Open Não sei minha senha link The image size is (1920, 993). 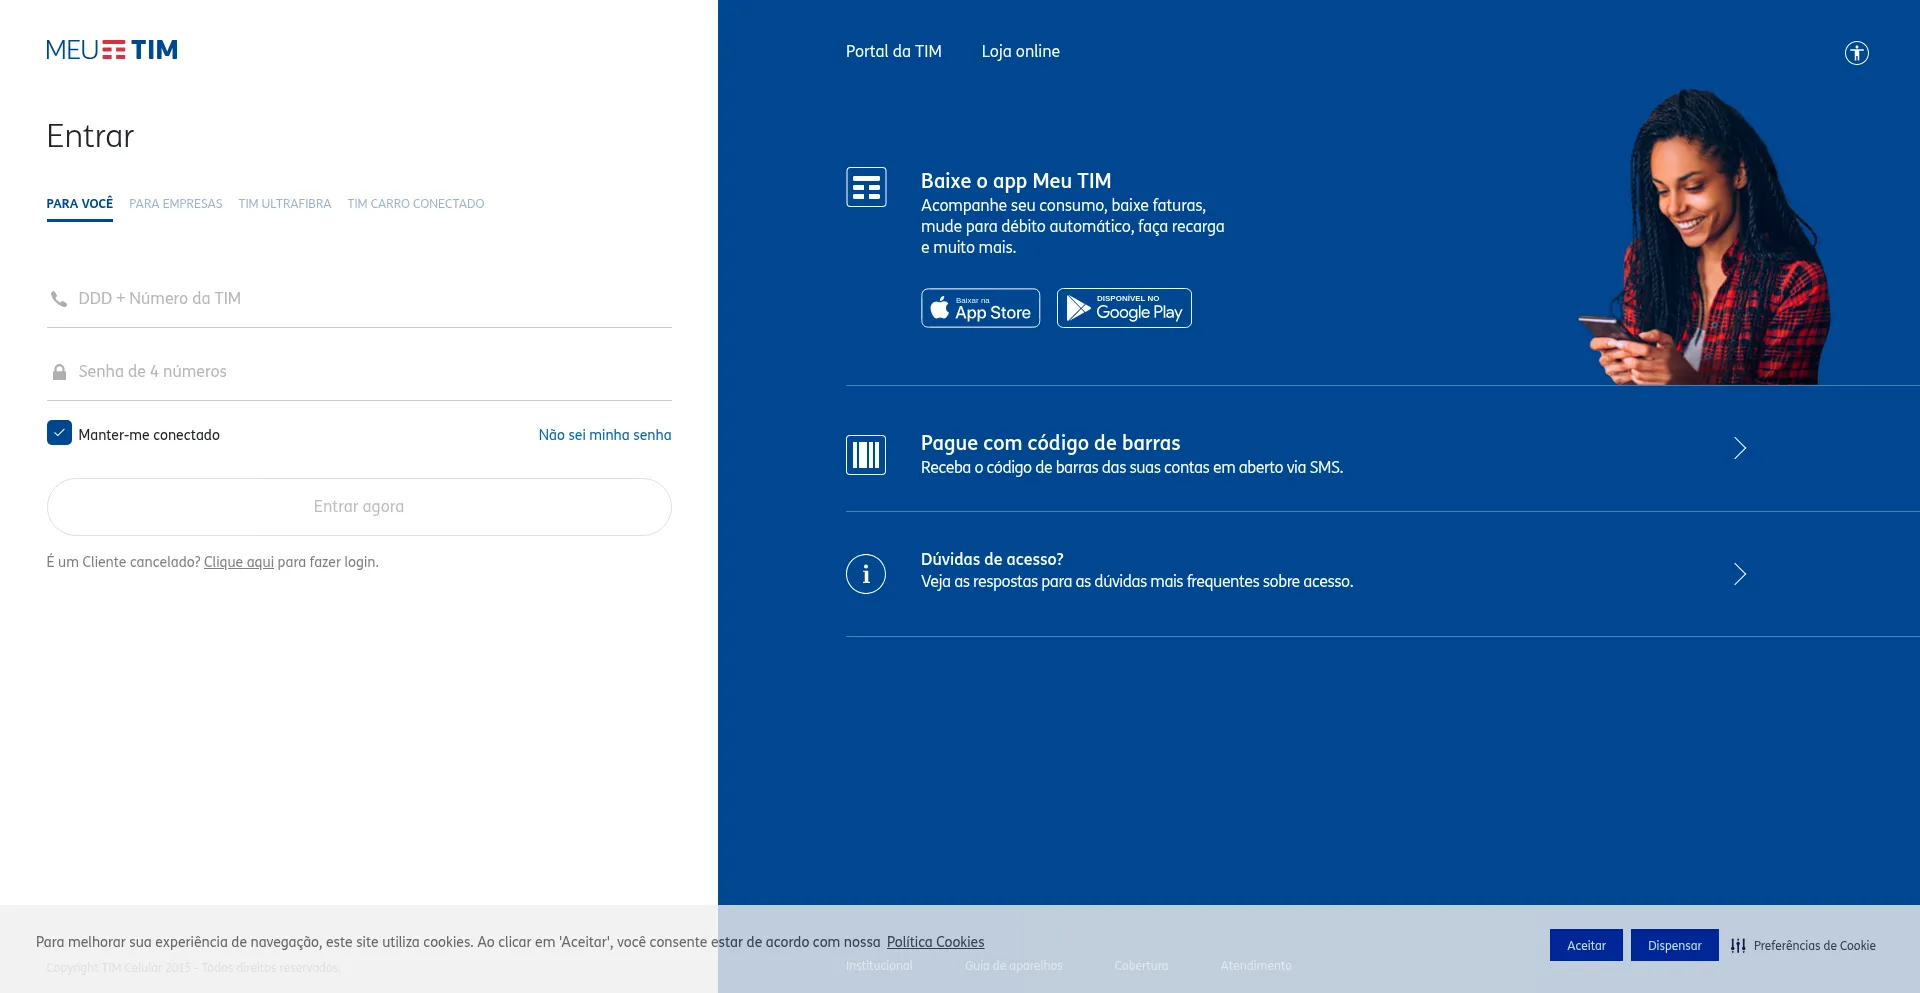[605, 435]
